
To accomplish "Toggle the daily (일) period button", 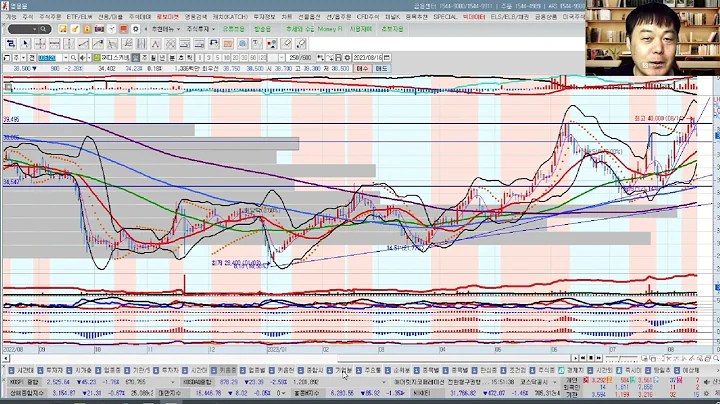I will [x=136, y=57].
